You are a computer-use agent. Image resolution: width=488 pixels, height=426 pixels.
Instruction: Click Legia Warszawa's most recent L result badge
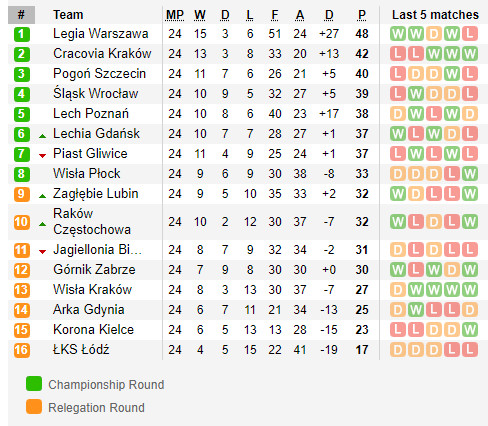tap(470, 34)
